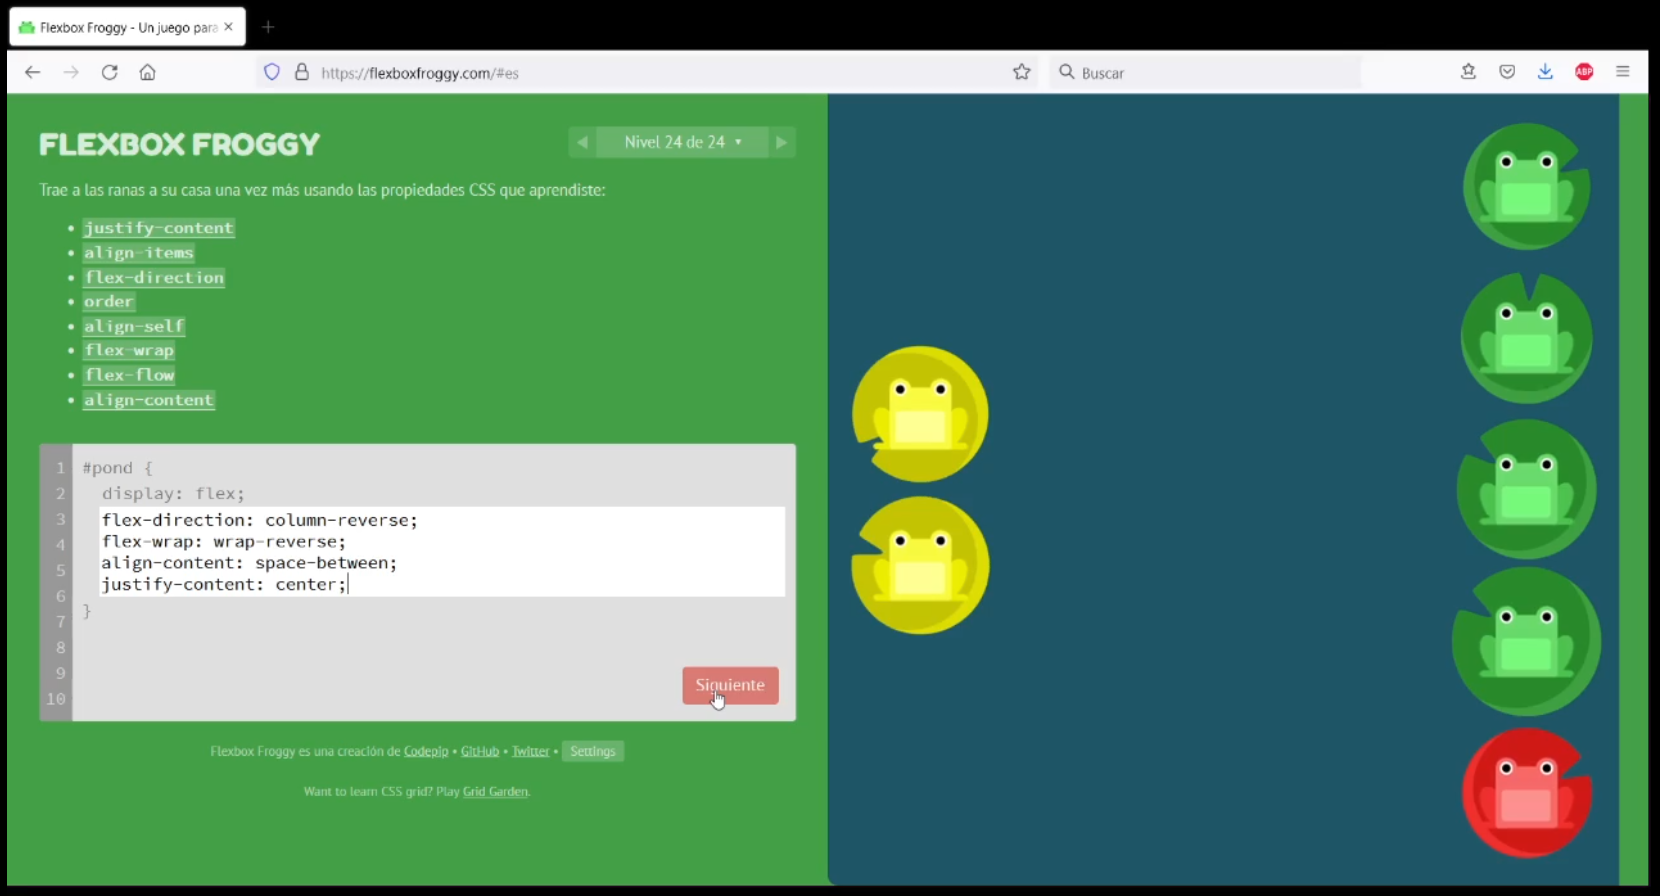Open the Adblock Plus extension
Viewport: 1660px width, 896px height.
coord(1584,72)
